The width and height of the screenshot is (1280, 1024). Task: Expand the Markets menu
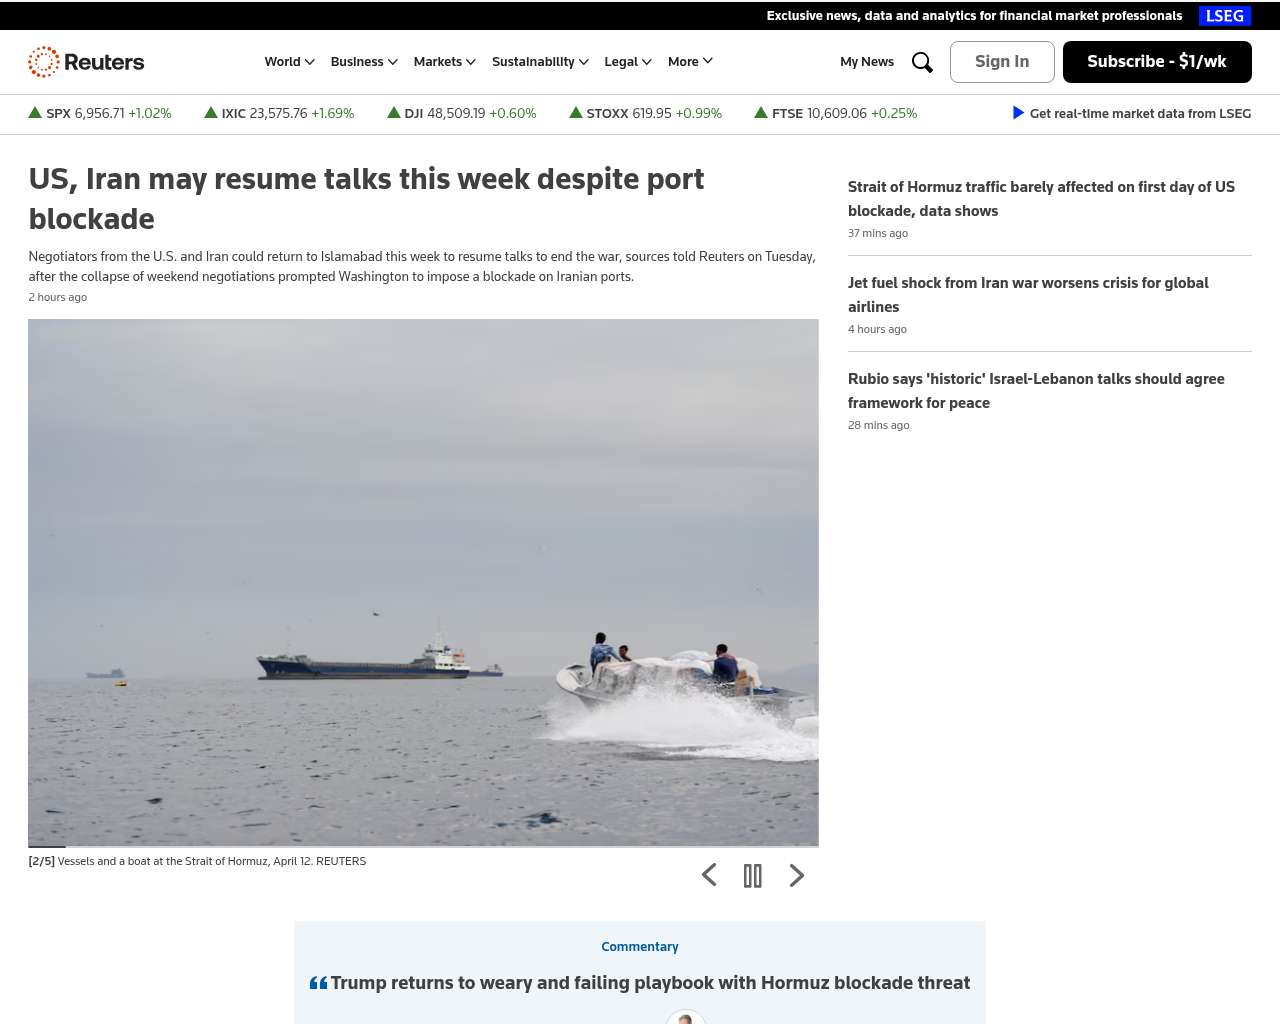click(x=445, y=62)
